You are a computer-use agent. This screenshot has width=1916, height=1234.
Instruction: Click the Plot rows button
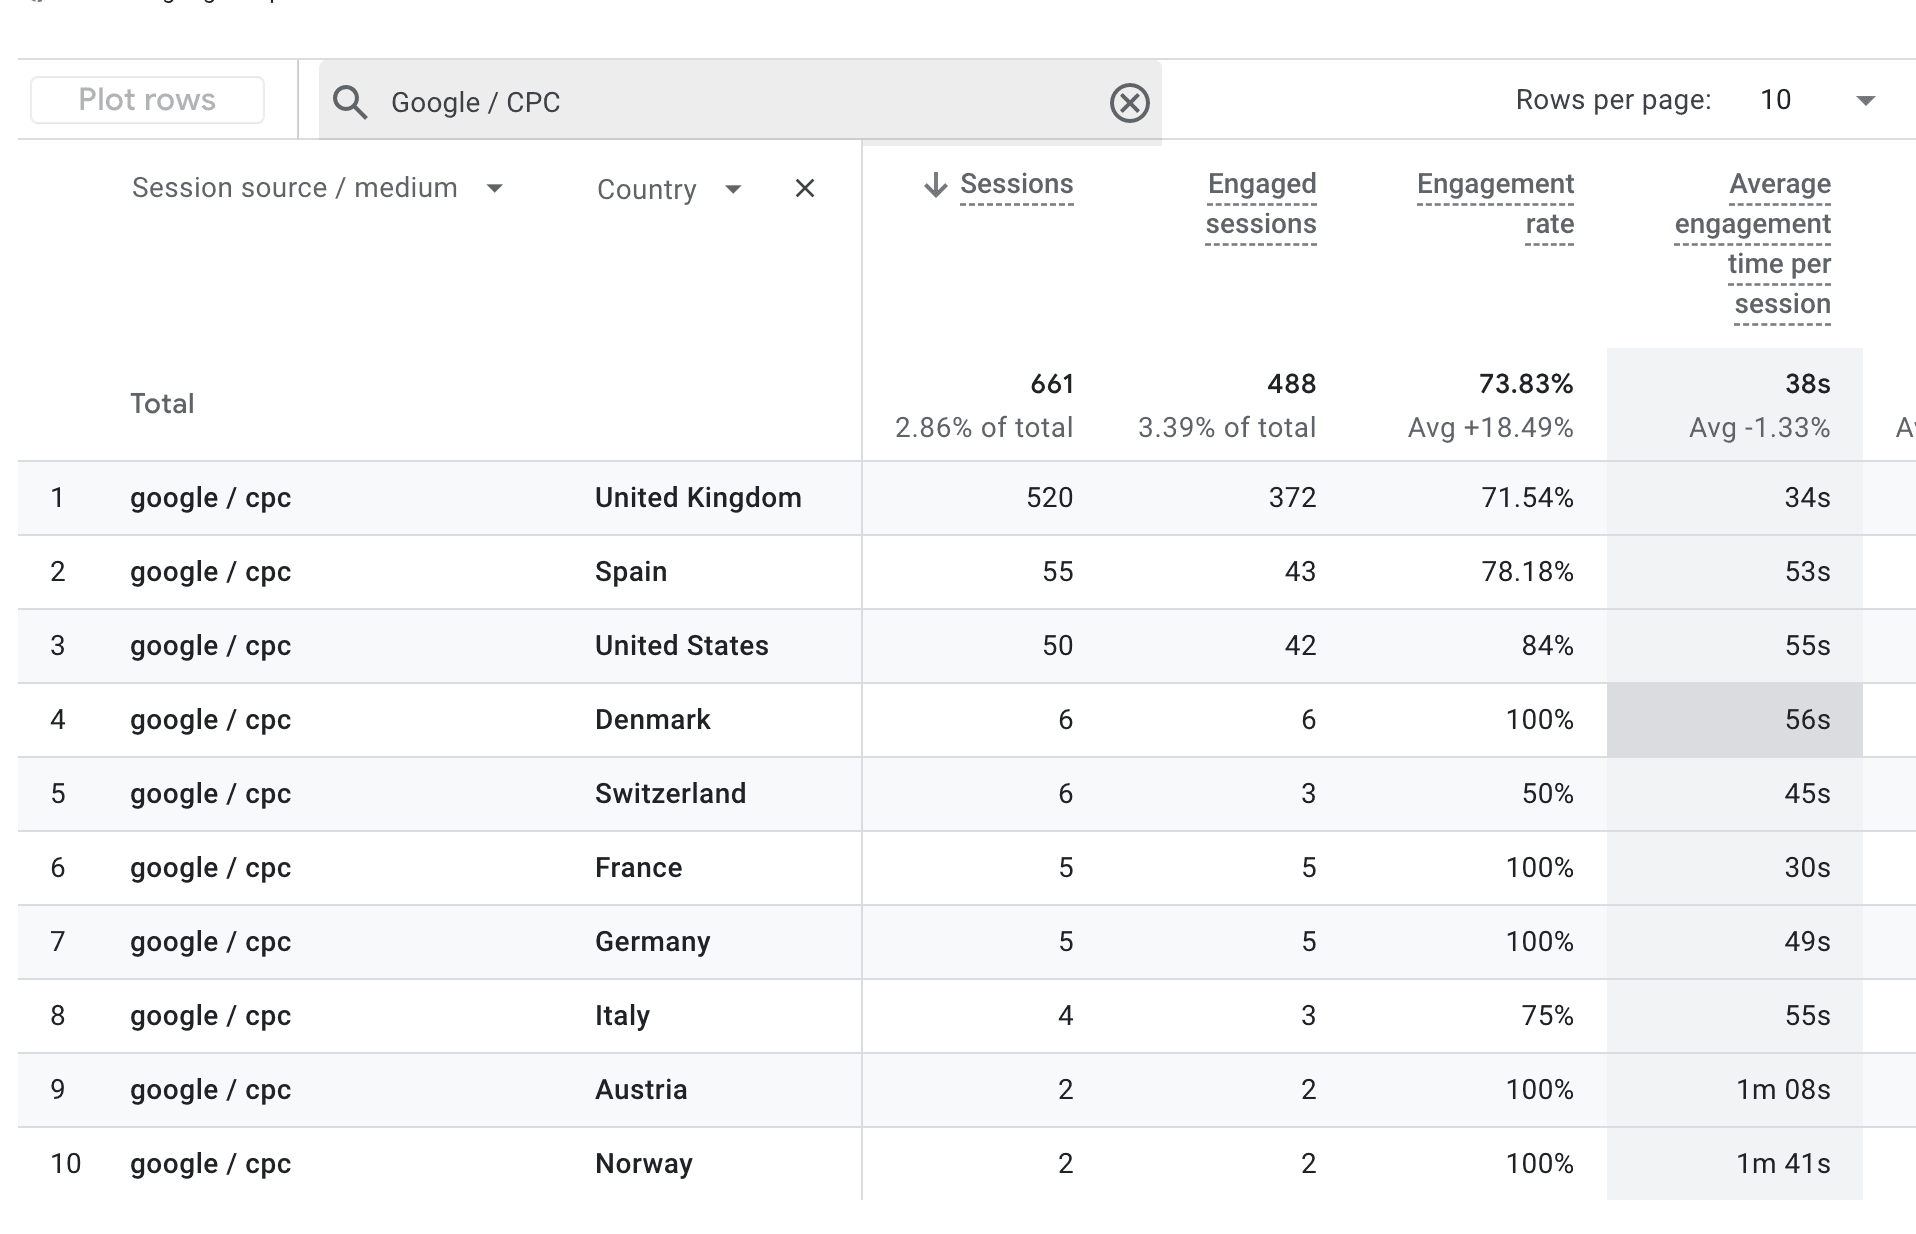[x=147, y=99]
